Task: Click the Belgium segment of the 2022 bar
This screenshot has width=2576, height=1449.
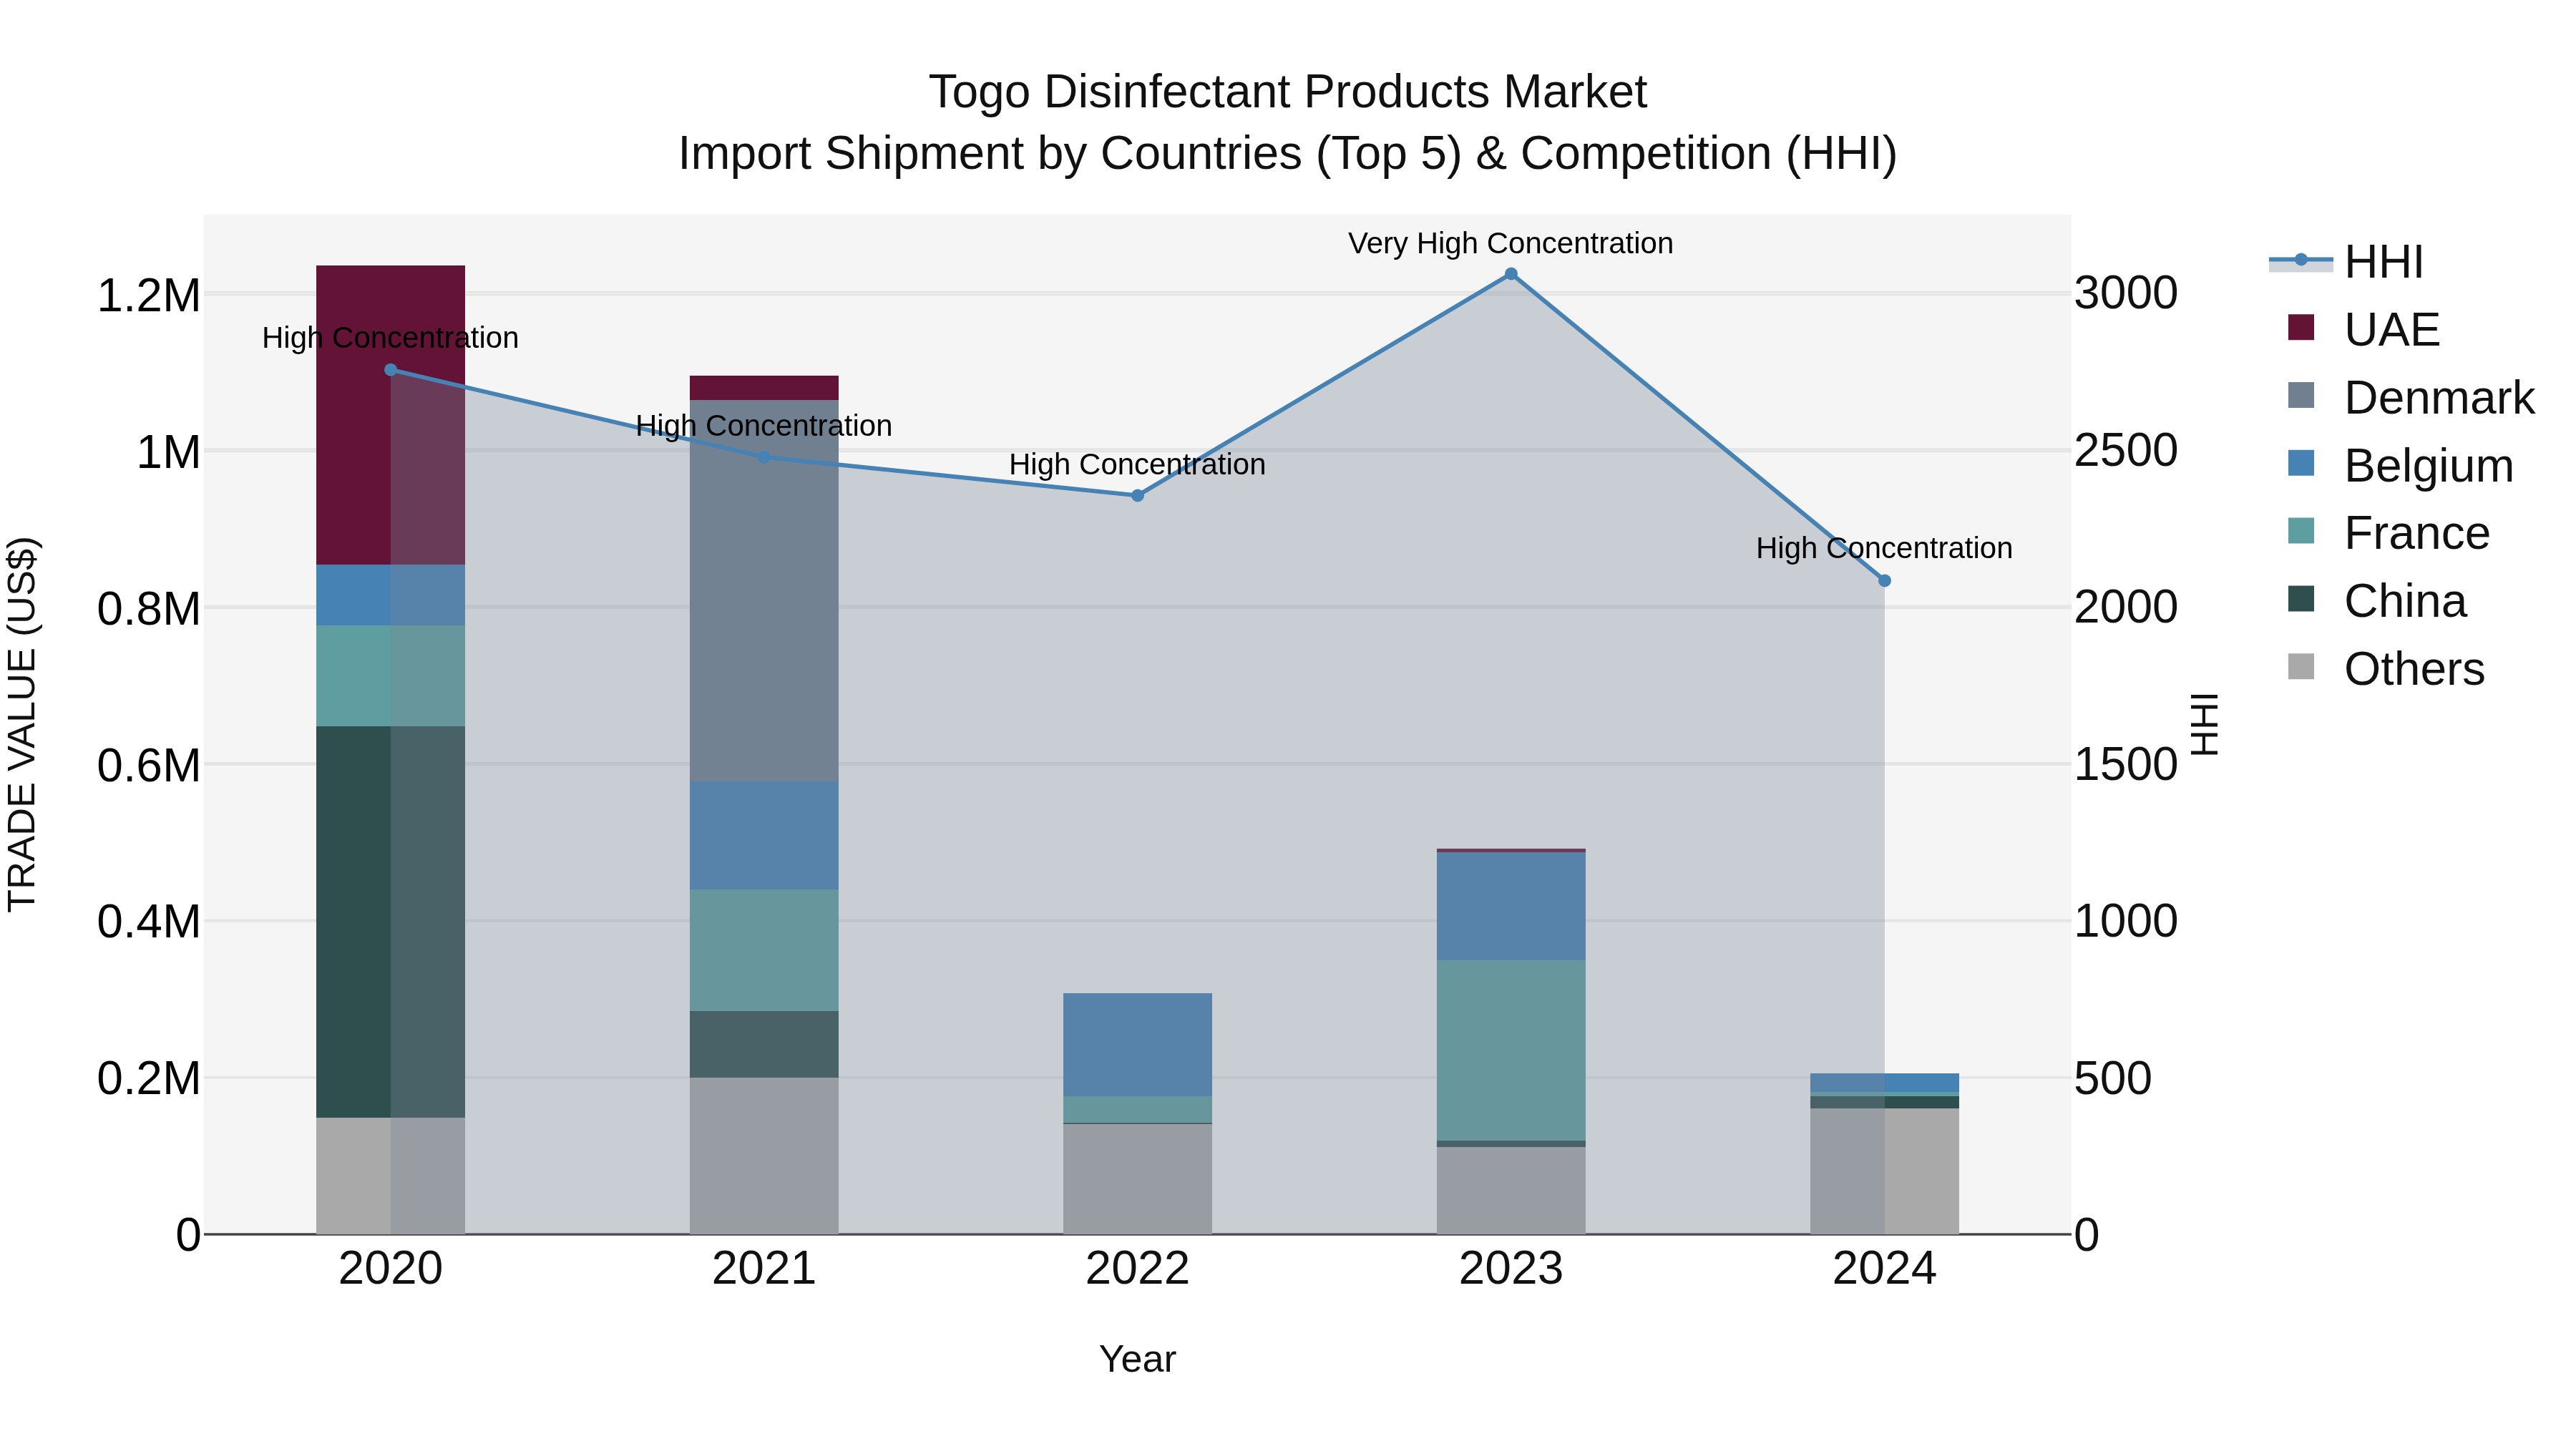Action: click(x=1137, y=1045)
